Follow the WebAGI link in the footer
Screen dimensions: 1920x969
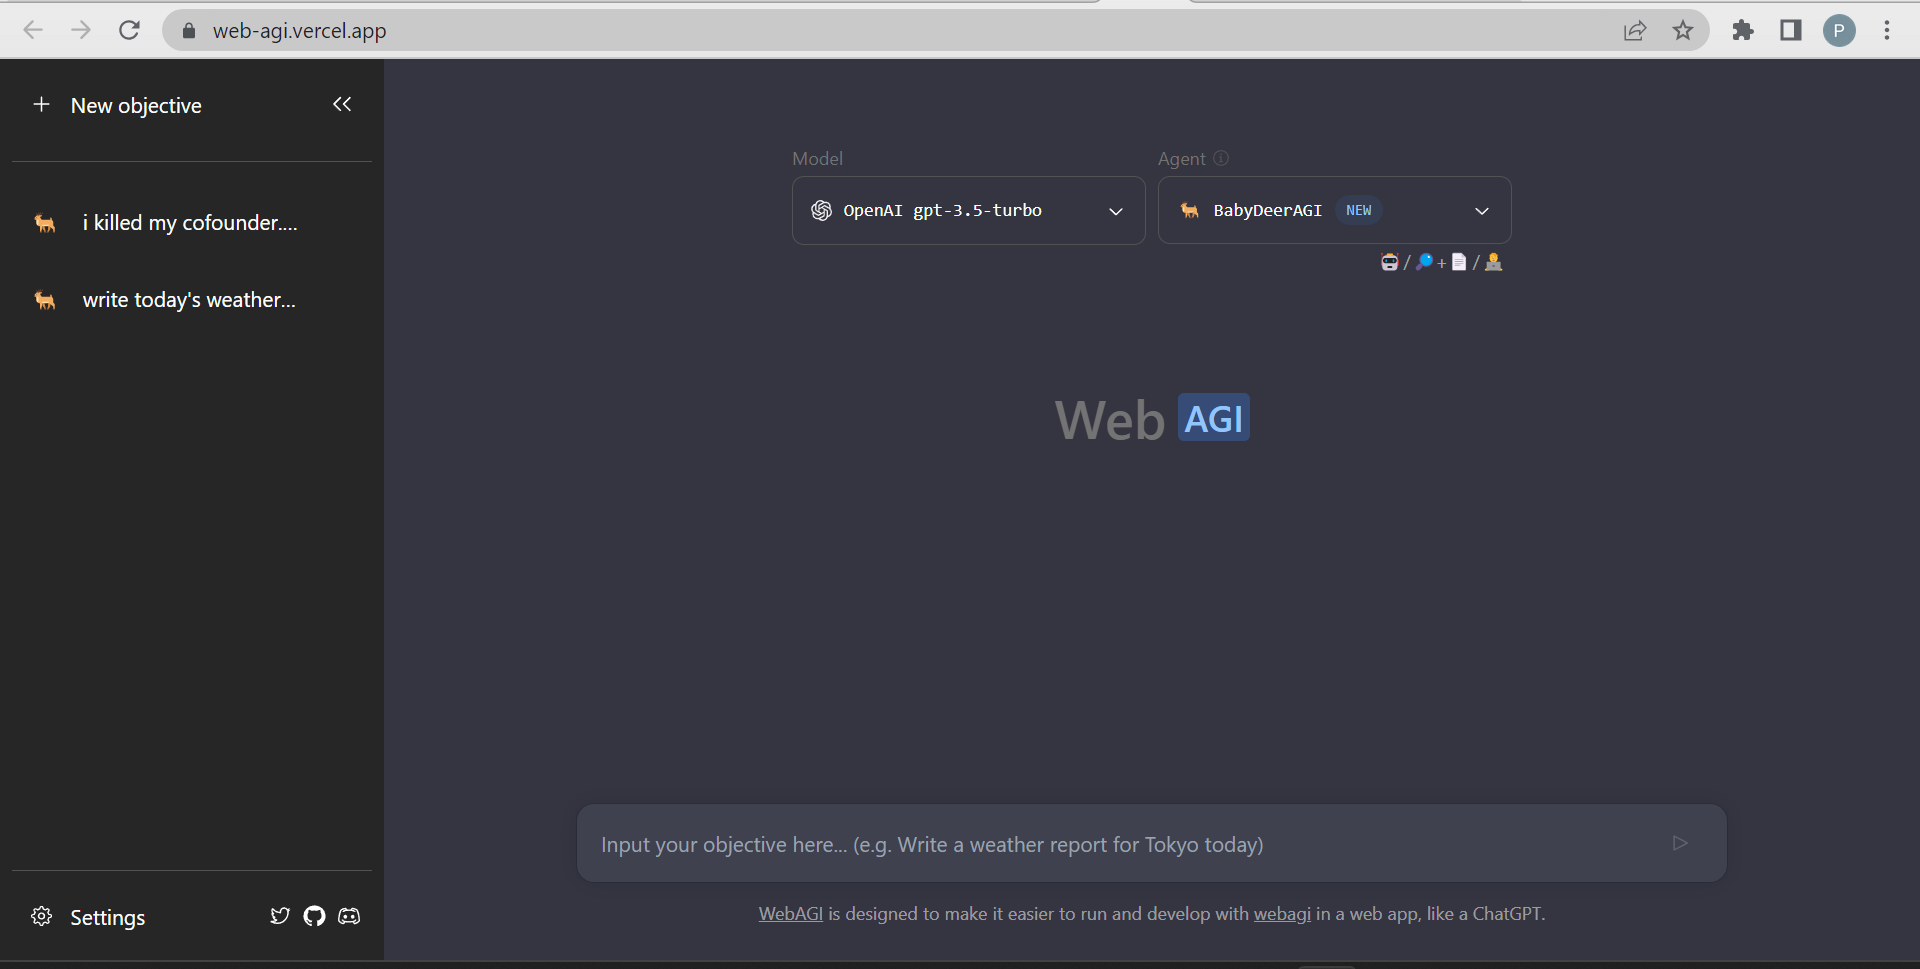(x=790, y=914)
